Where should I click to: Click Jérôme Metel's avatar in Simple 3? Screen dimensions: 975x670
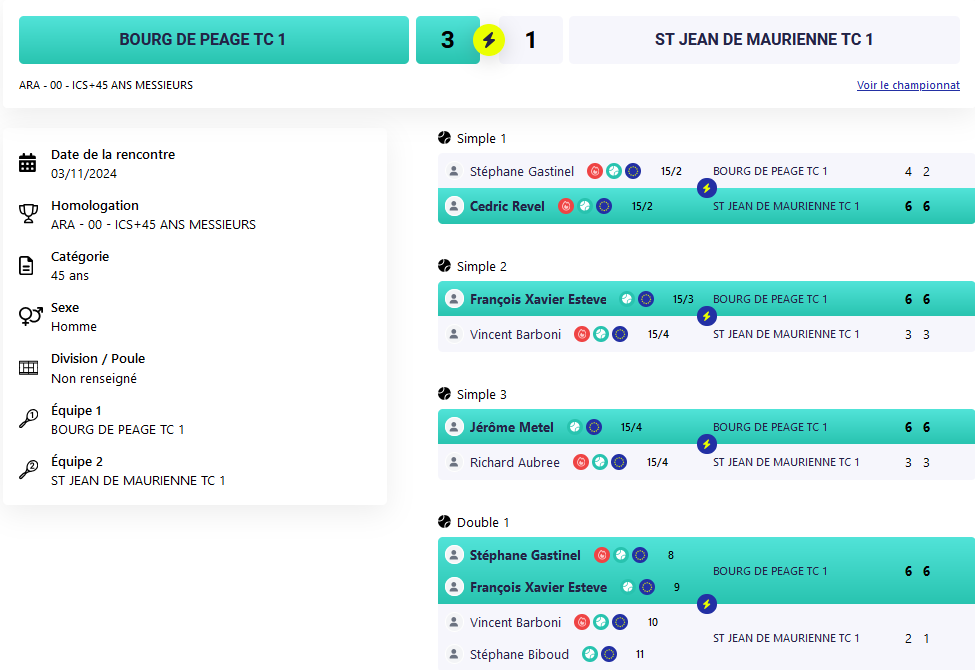pyautogui.click(x=454, y=427)
